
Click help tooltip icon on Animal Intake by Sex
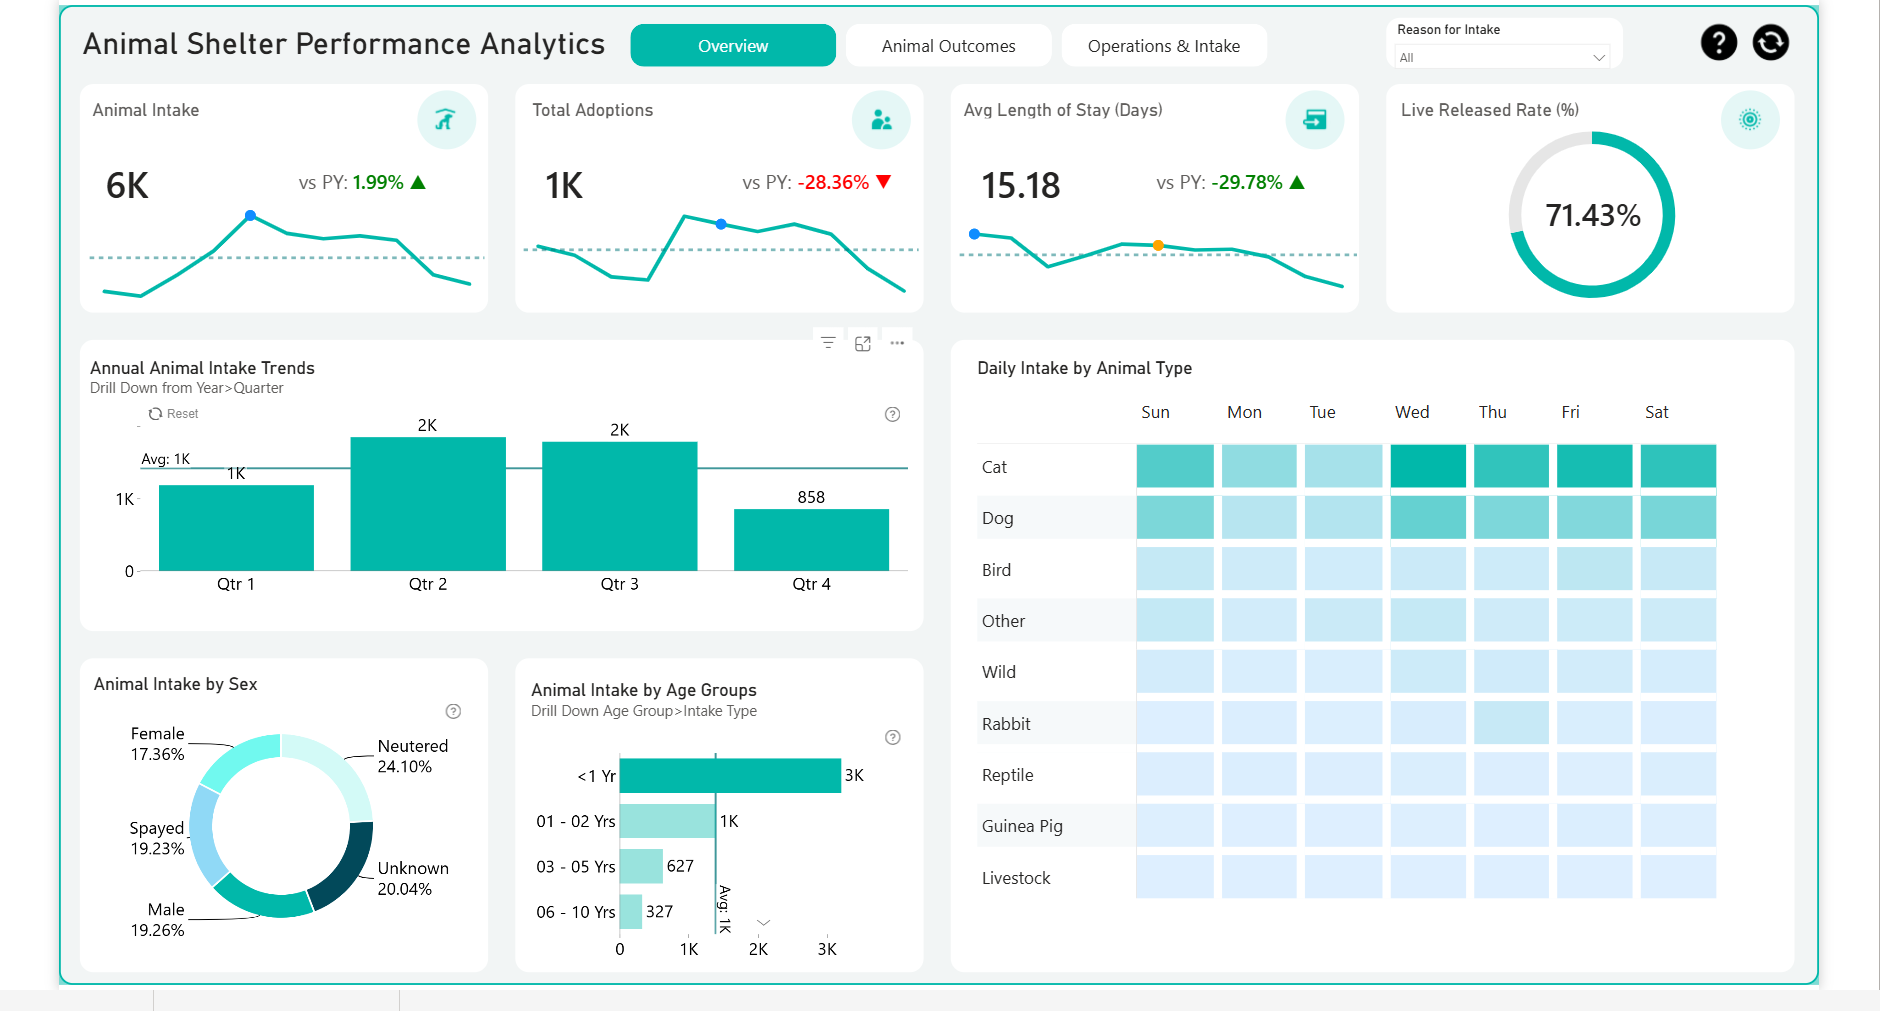[x=453, y=711]
